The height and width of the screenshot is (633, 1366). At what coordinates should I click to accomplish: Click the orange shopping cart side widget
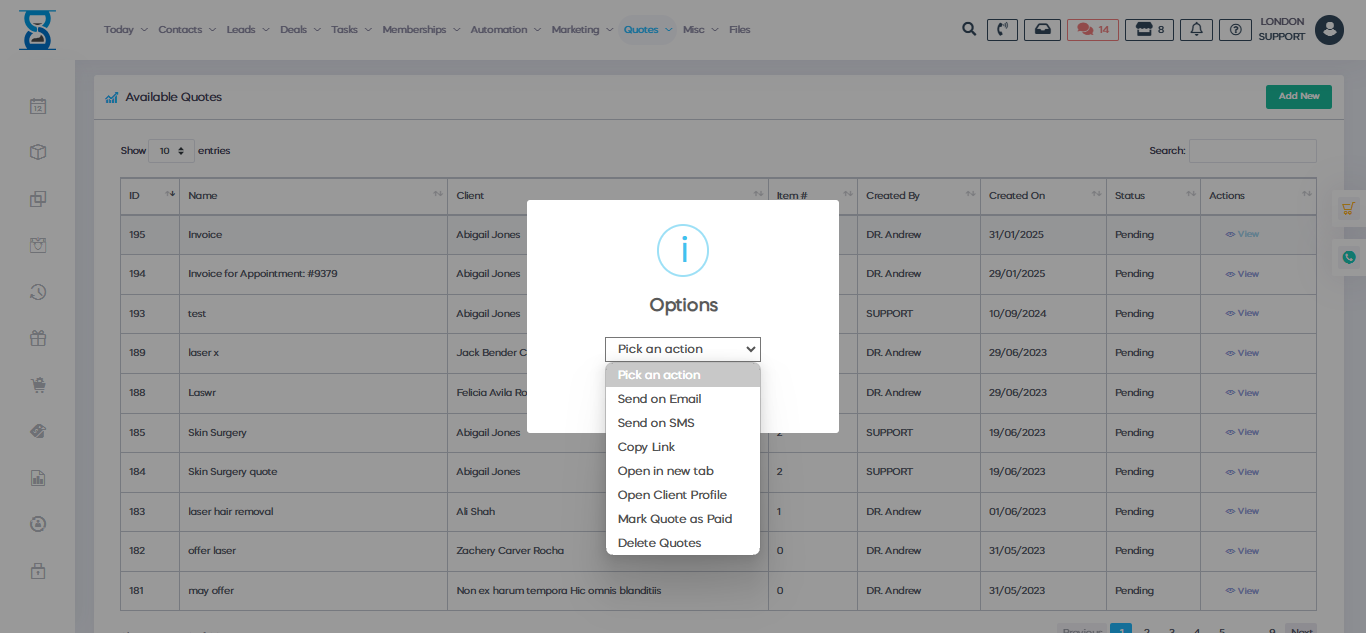click(x=1349, y=209)
